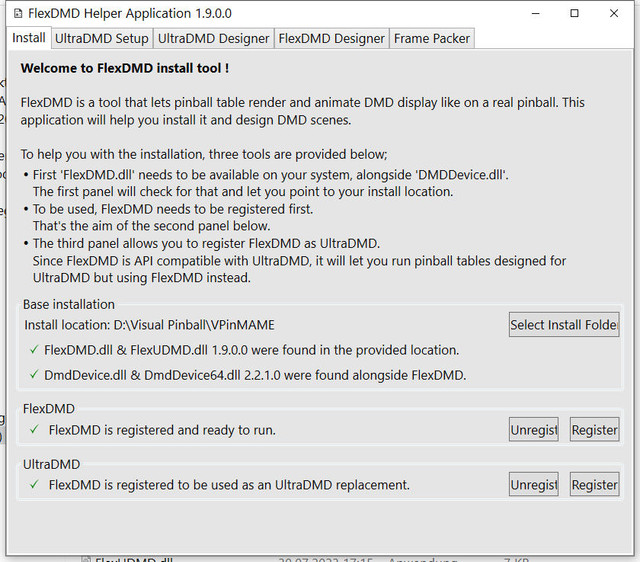Minimize the FlexDMD Helper window

tap(536, 13)
